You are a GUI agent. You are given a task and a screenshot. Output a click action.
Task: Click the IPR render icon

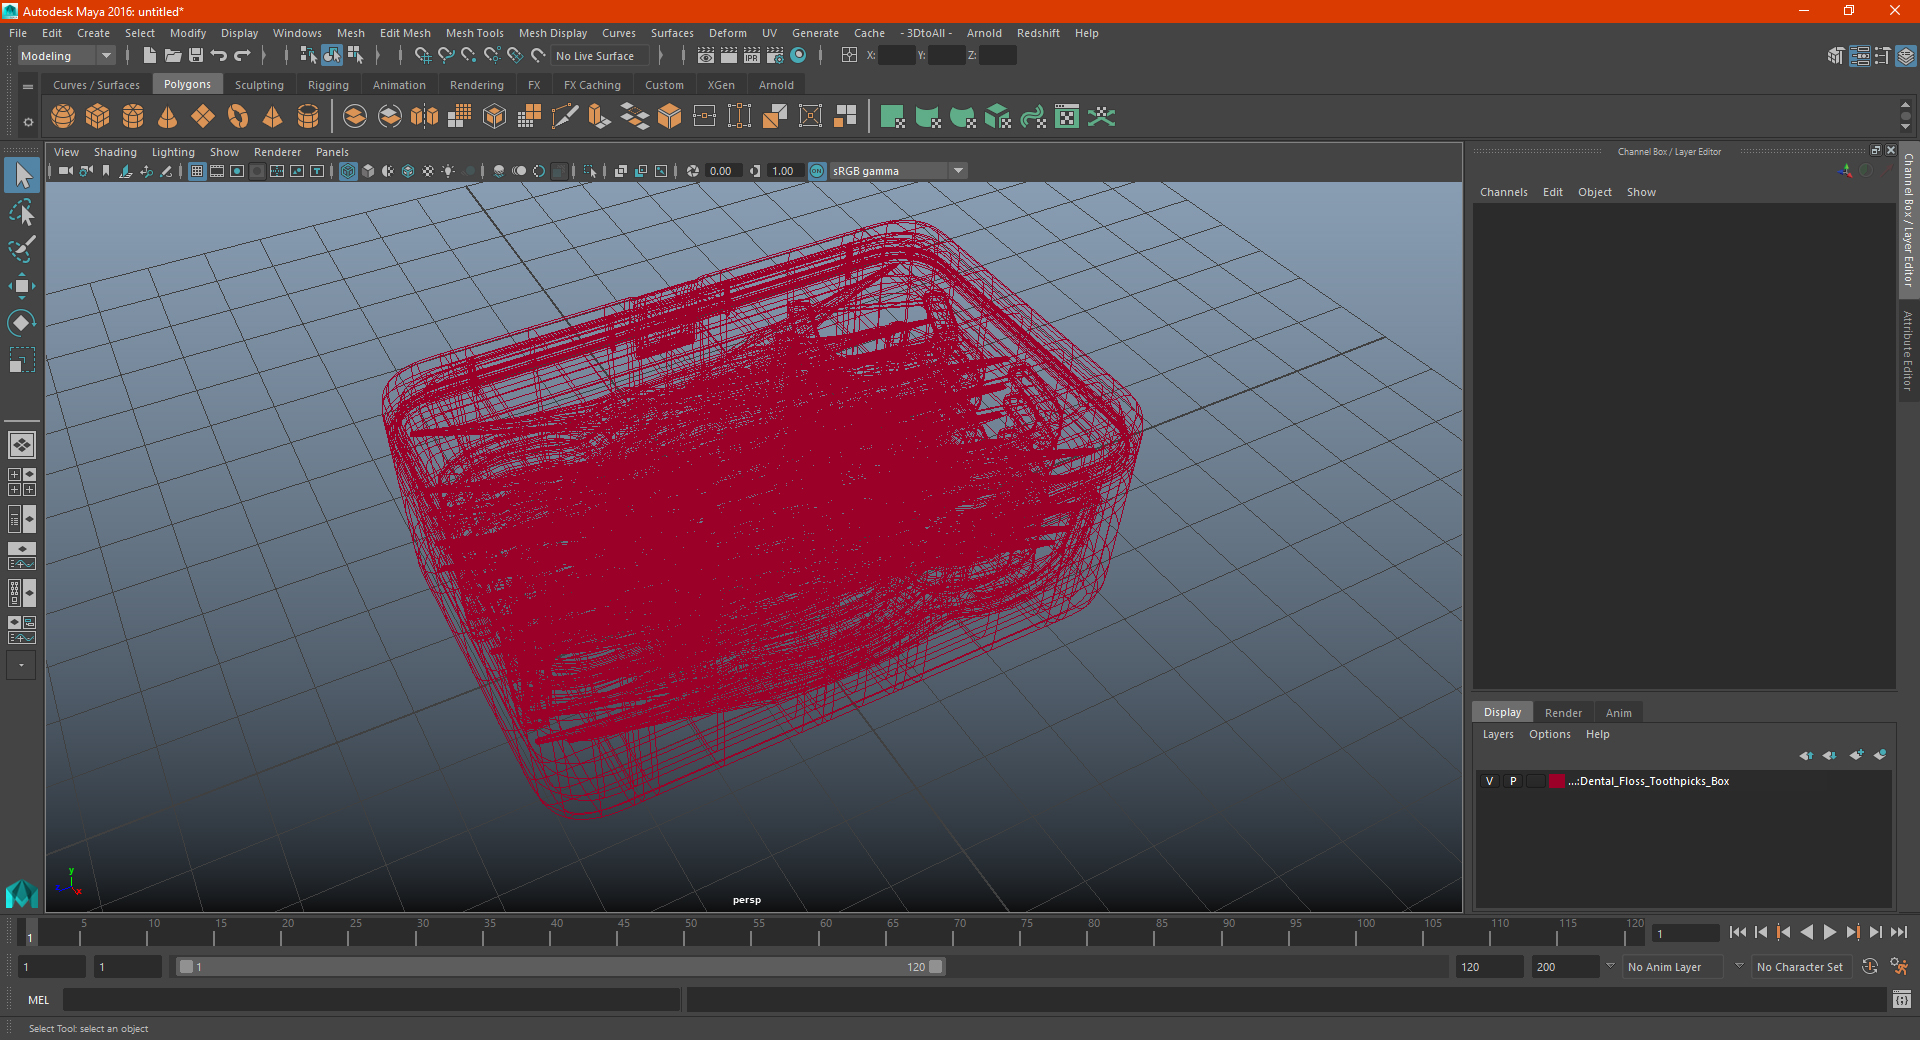pos(752,56)
